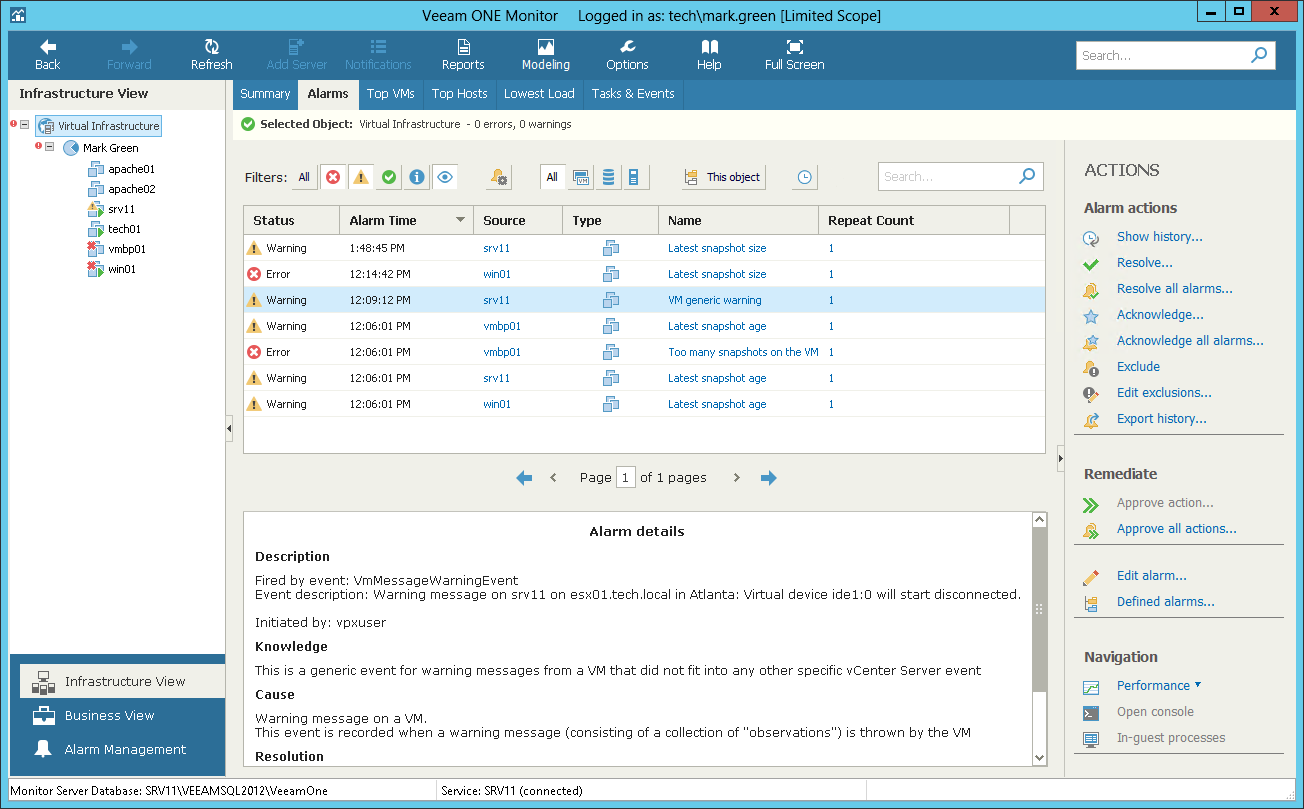Switch to Full Screen mode
The height and width of the screenshot is (809, 1304).
795,55
